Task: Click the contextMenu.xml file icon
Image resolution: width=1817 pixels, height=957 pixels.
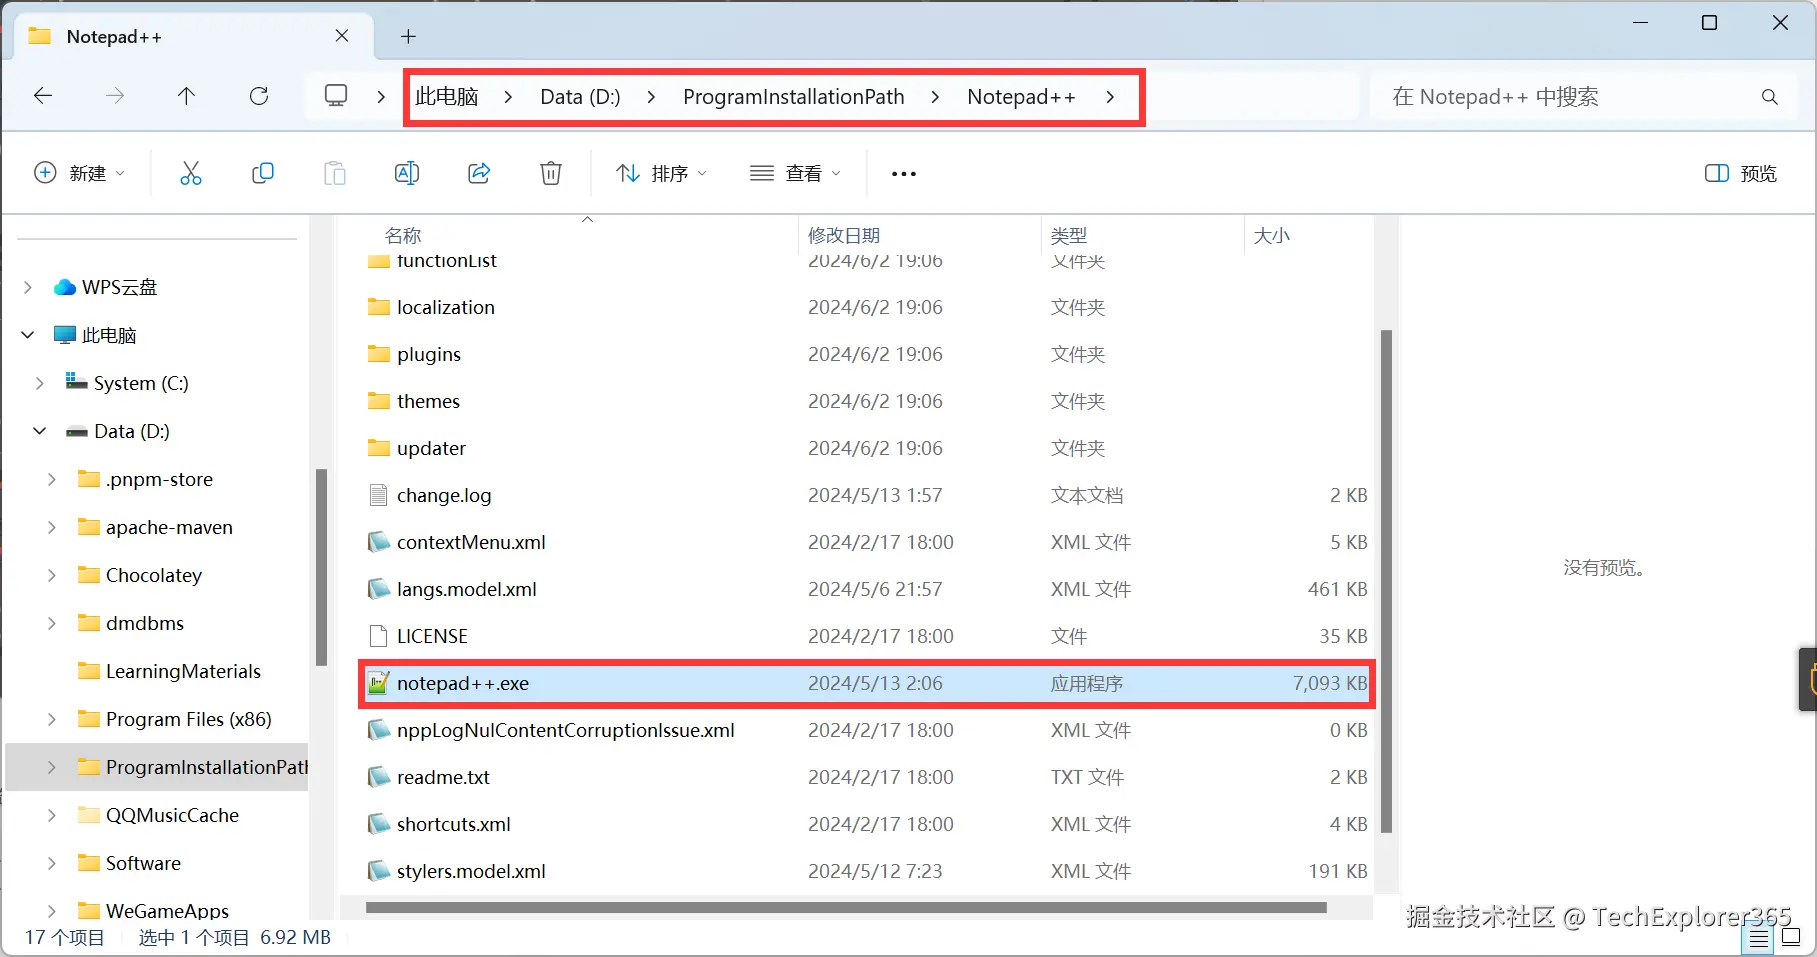Action: coord(378,543)
